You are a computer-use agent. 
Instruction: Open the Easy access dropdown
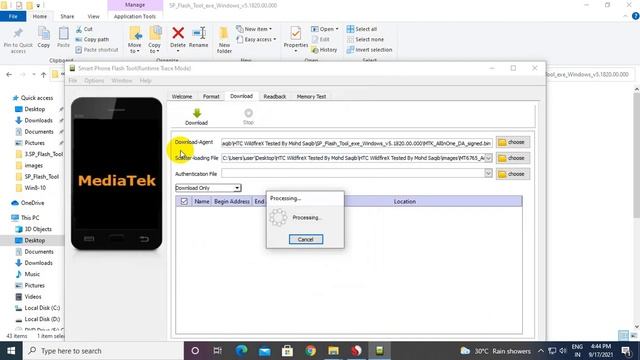click(x=256, y=39)
